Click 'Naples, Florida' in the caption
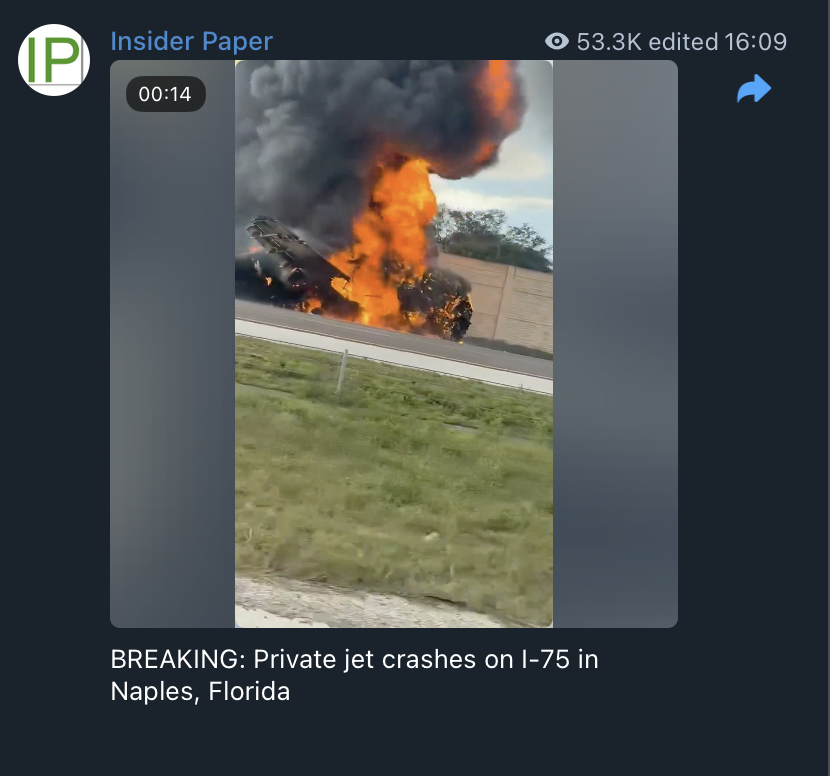 tap(200, 691)
